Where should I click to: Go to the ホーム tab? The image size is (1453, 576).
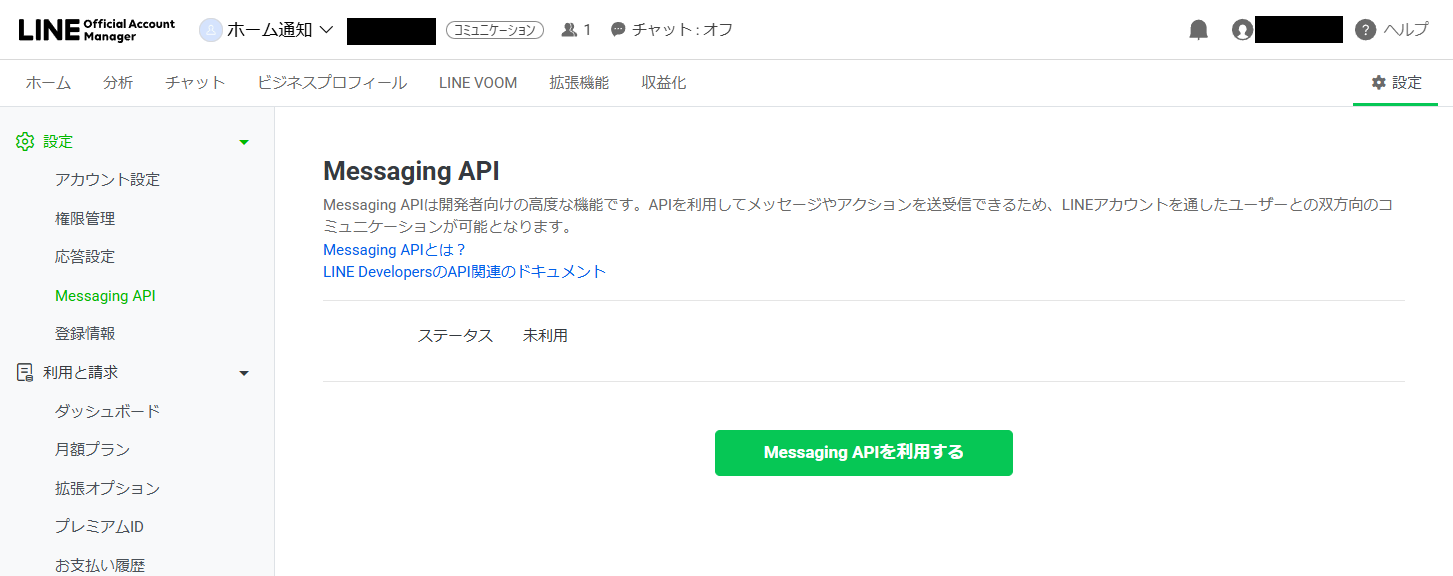tap(48, 83)
